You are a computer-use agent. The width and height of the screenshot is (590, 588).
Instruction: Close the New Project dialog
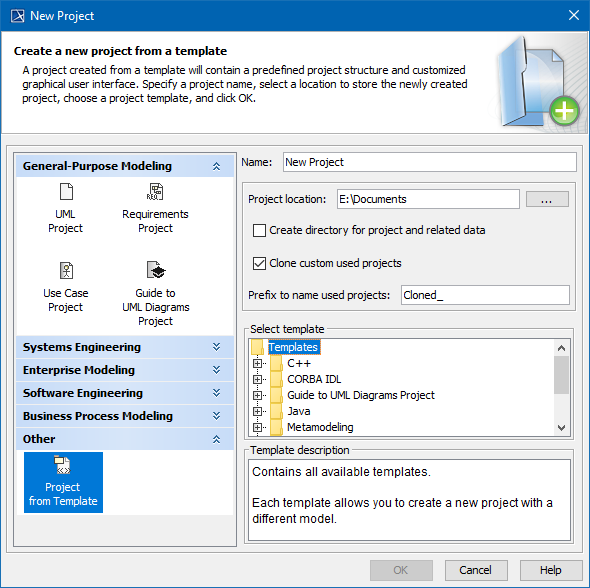point(574,15)
